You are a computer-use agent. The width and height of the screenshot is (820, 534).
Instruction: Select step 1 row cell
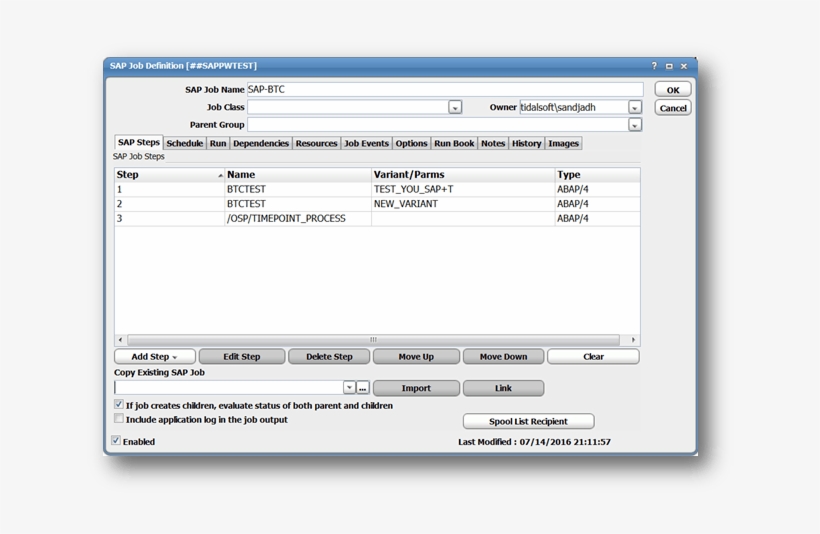tap(170, 189)
